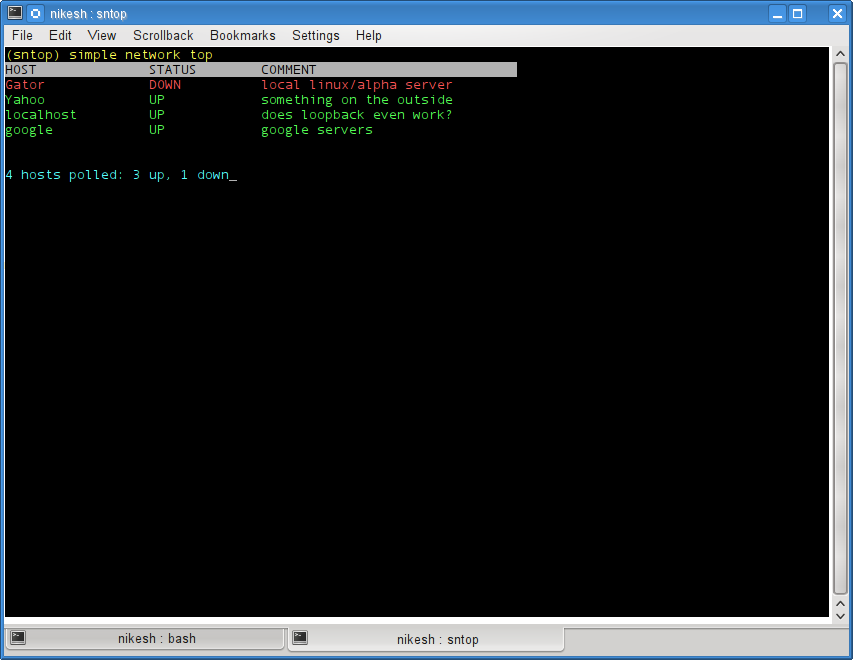Open the View menu
Image resolution: width=853 pixels, height=660 pixels.
[101, 35]
